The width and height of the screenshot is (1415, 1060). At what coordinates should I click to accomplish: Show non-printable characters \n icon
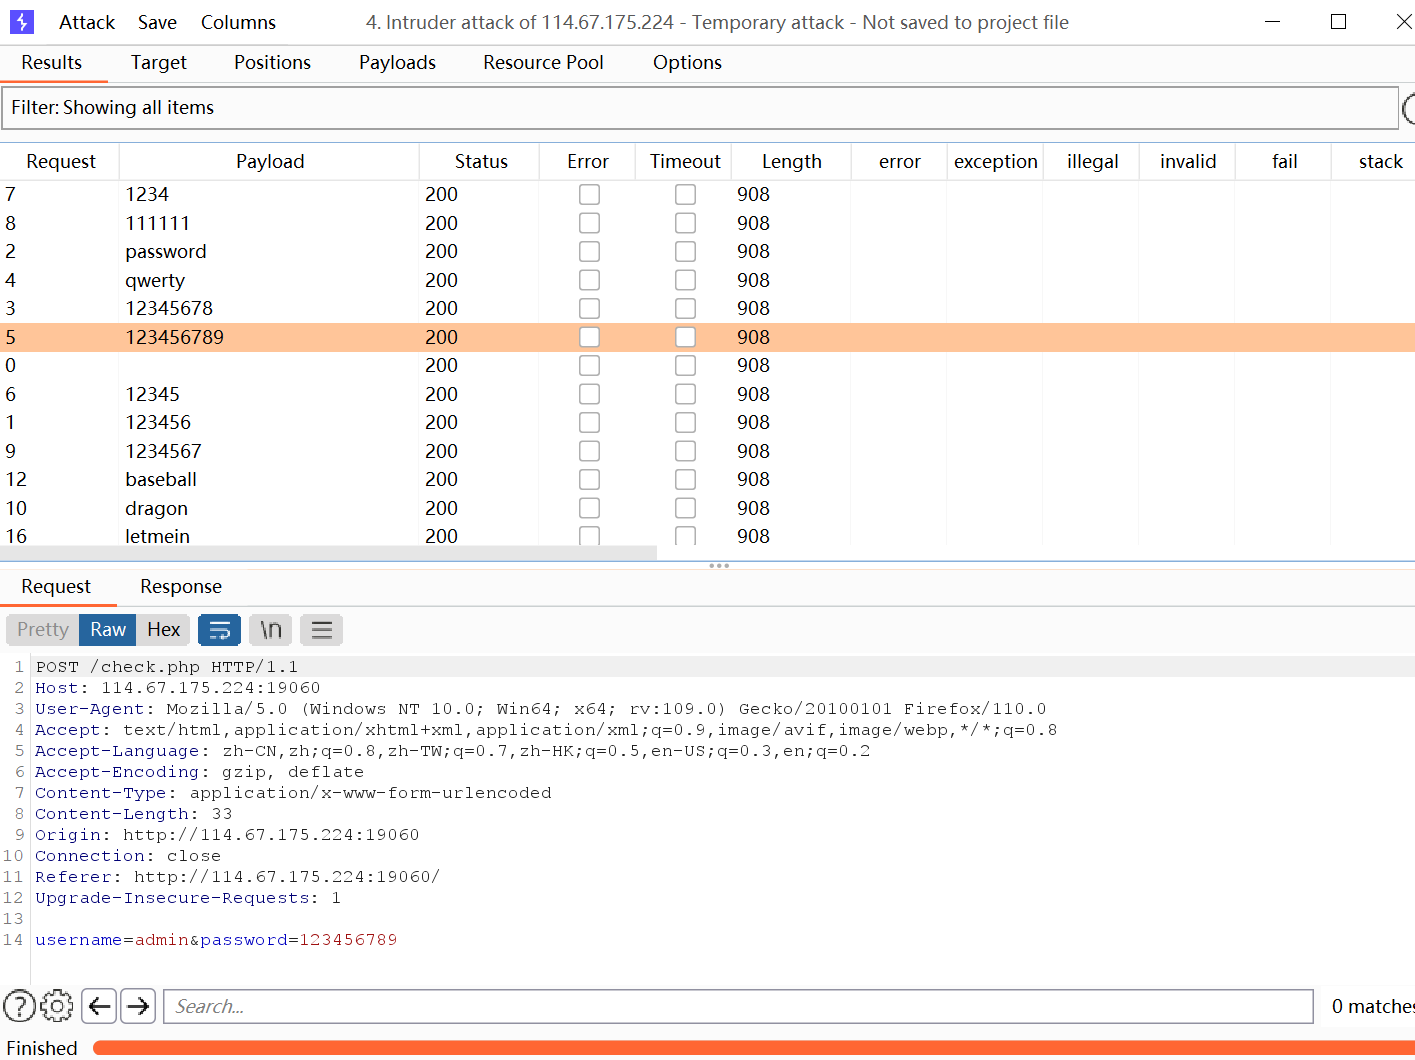(271, 630)
